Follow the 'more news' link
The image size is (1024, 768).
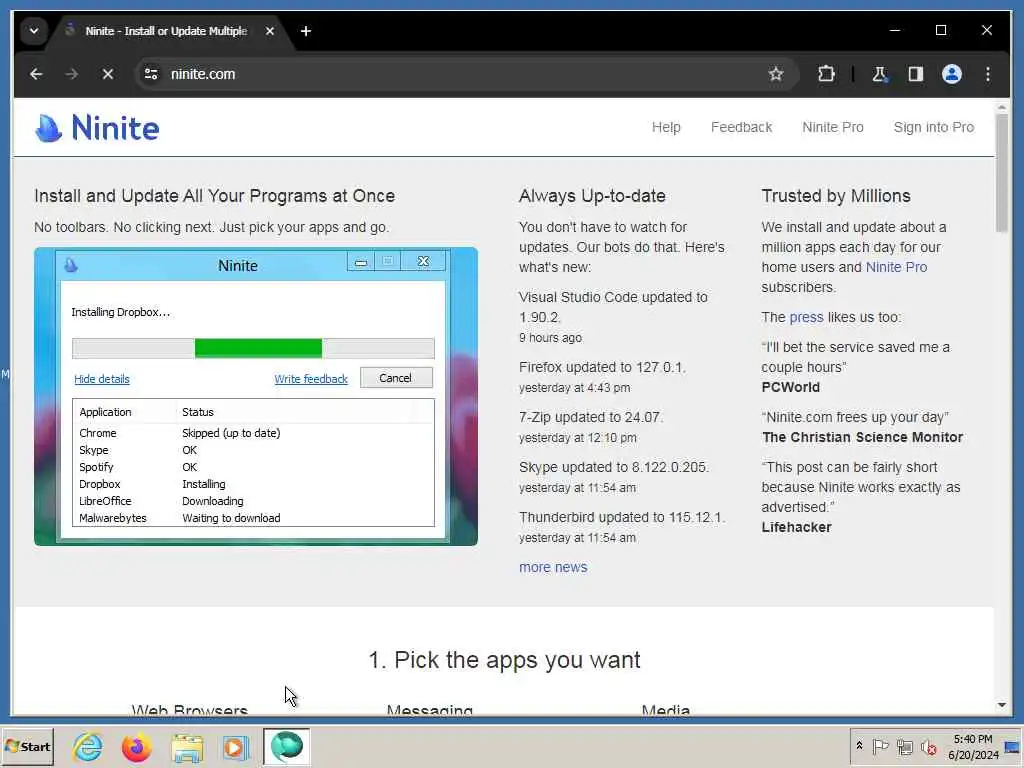click(553, 568)
